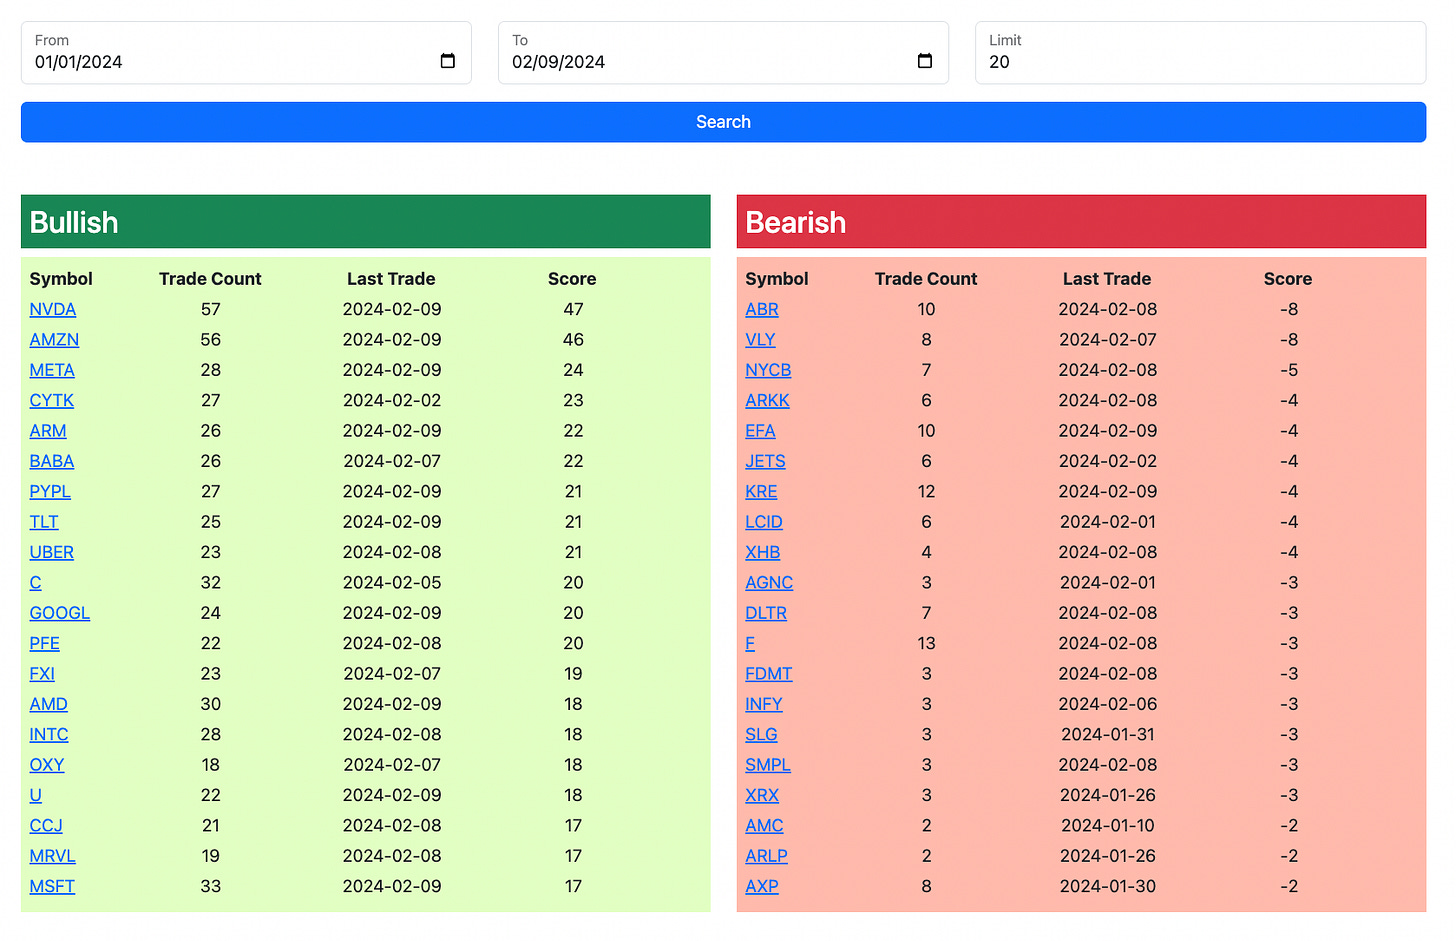Click the Bearish Score column header
Screen dimensions: 1456x941
1288,279
